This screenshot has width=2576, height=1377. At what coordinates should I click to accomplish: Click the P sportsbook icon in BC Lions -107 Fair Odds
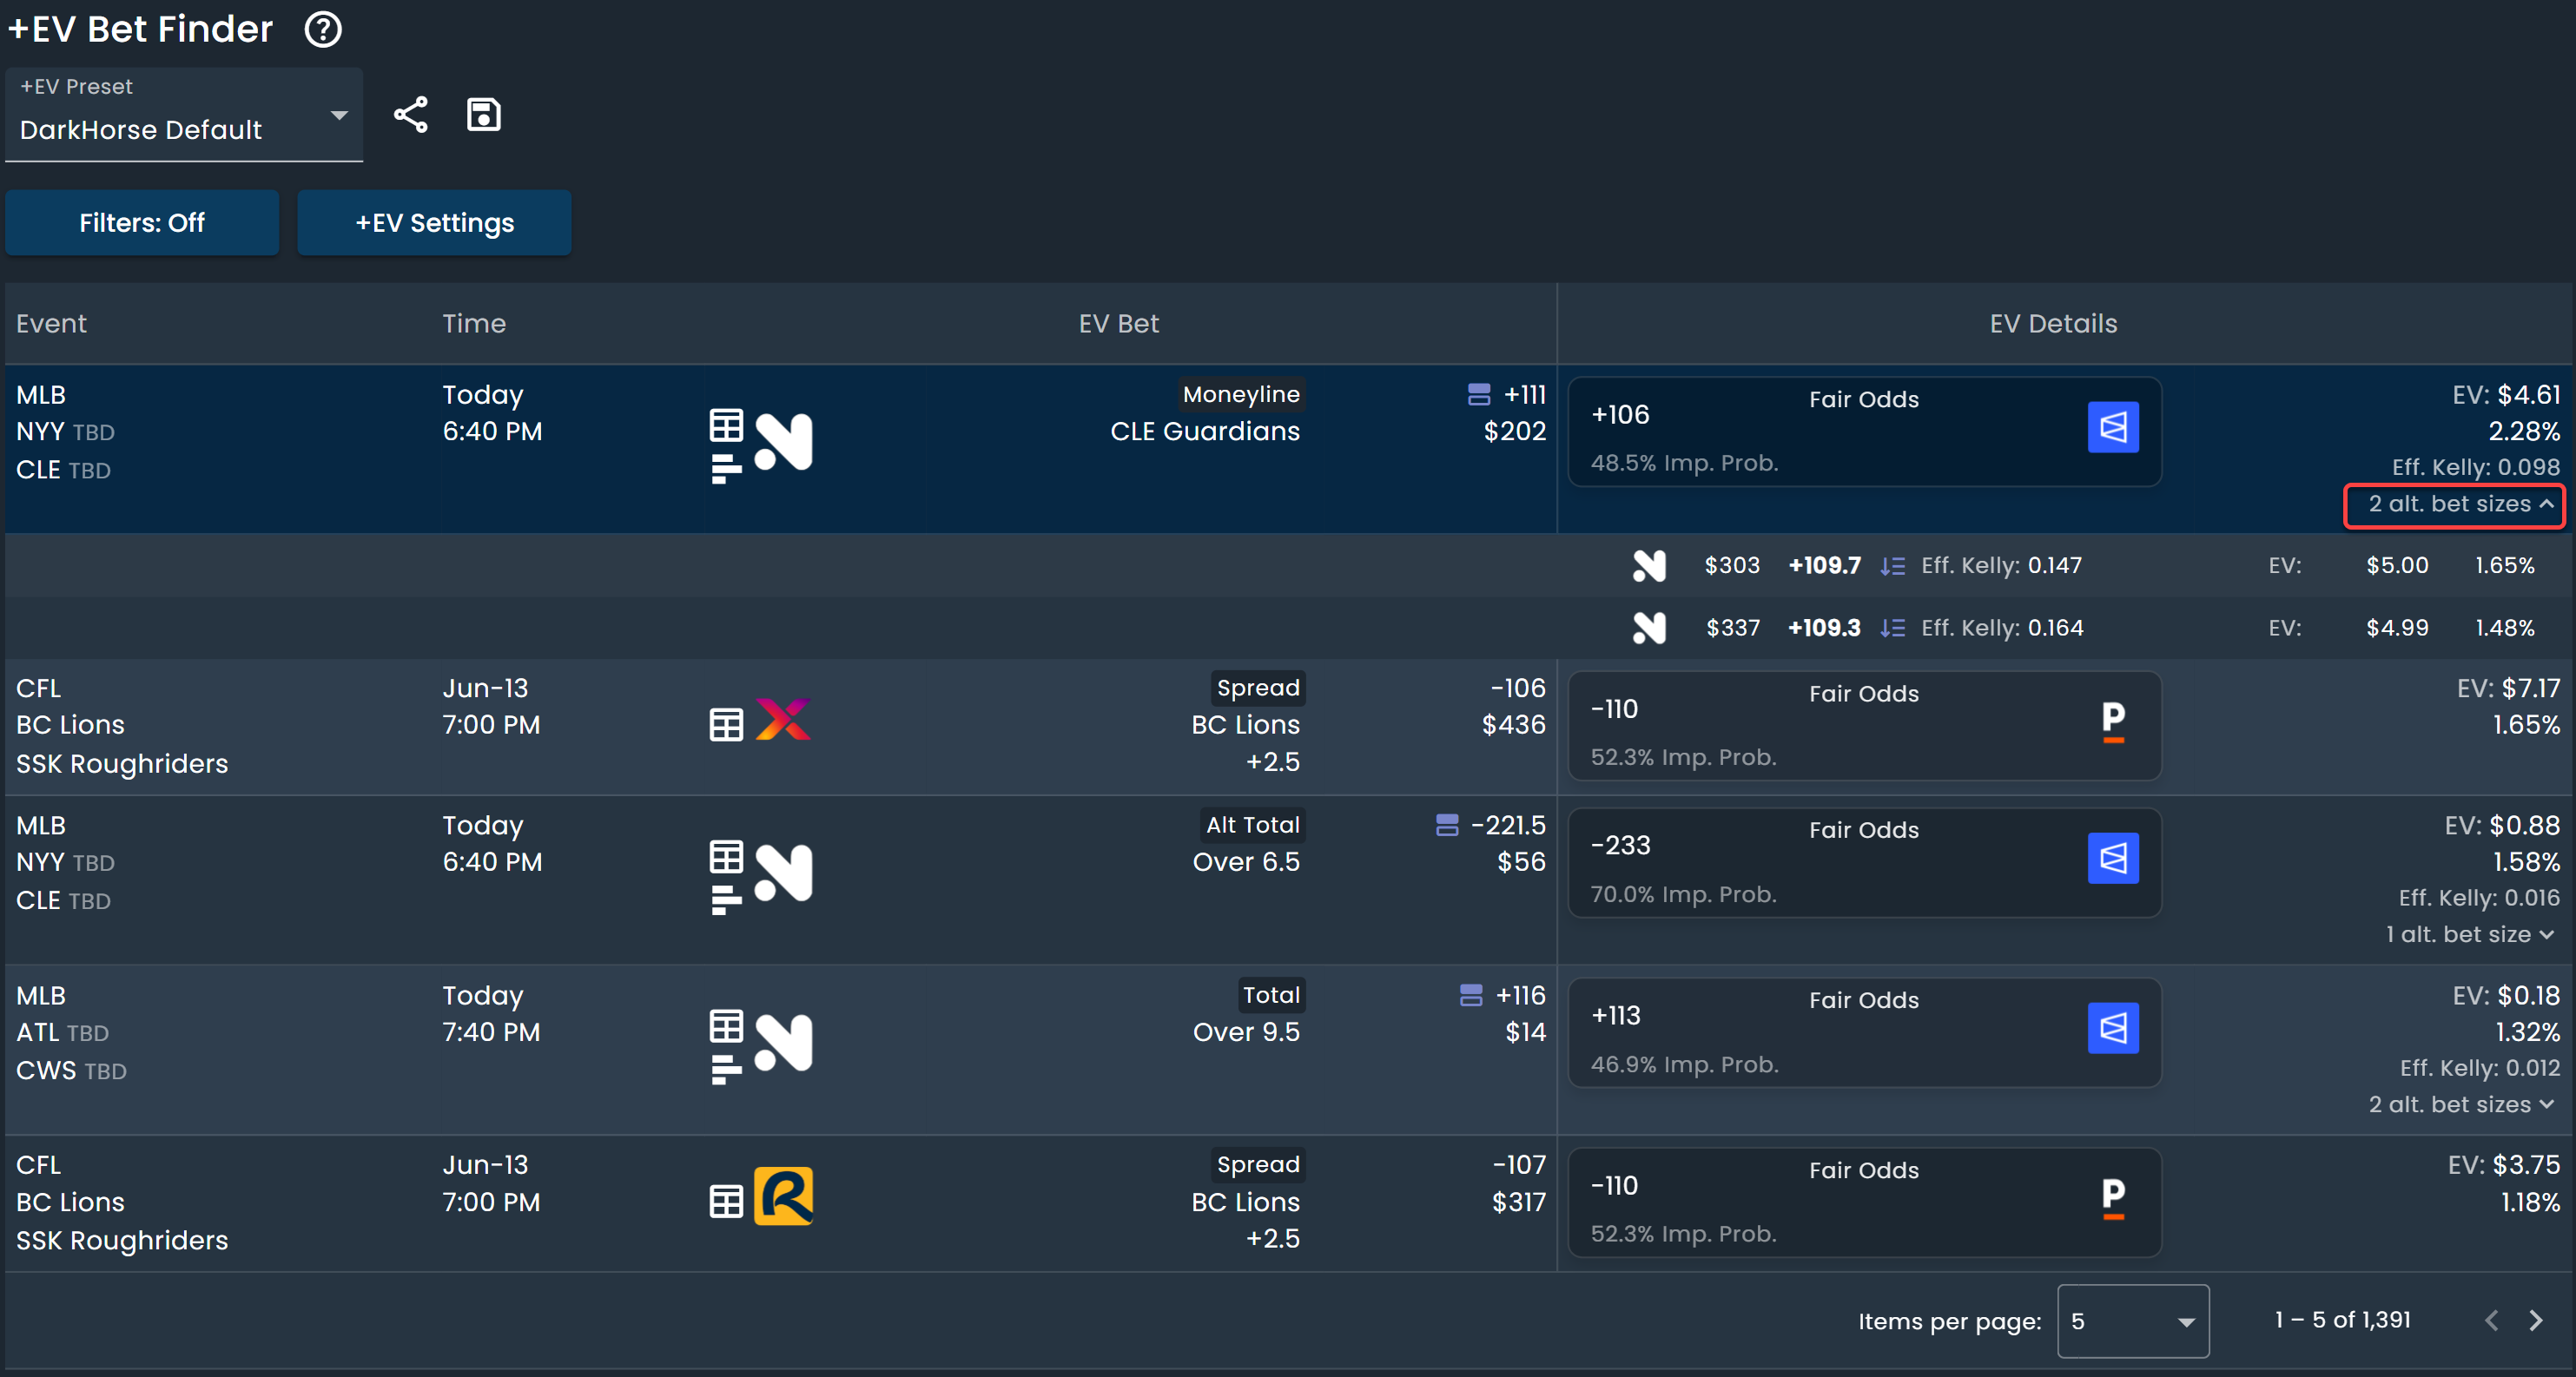tap(2113, 1198)
